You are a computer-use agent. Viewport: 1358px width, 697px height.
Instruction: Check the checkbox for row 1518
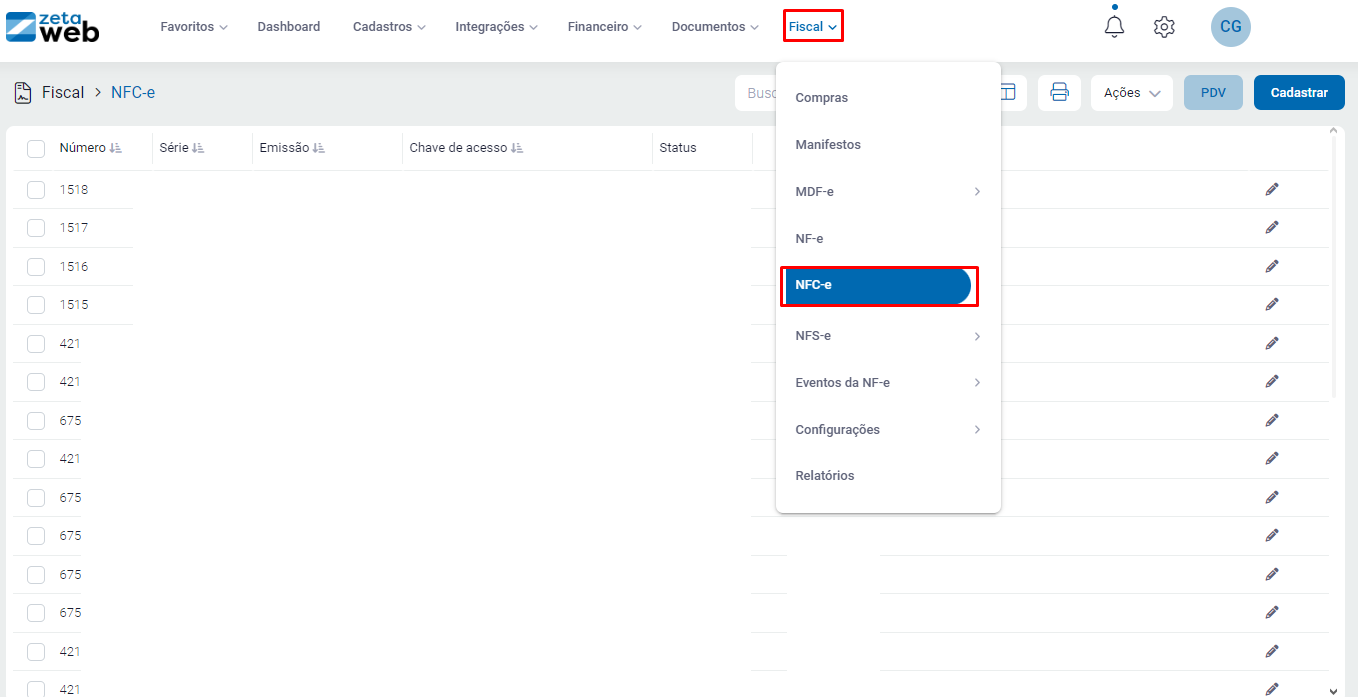[x=36, y=190]
